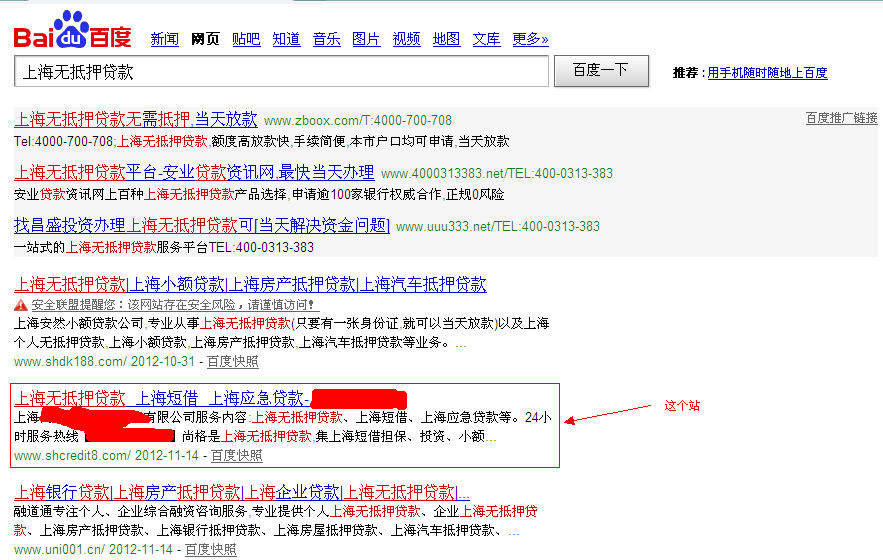Image resolution: width=883 pixels, height=560 pixels.
Task: Open 昌盛投资 sponsored result title
Action: (x=201, y=225)
